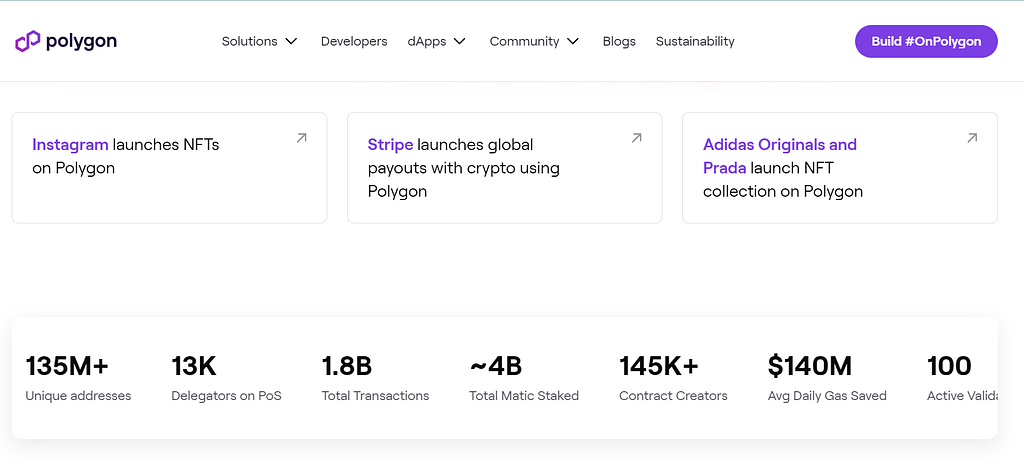The image size is (1024, 474).
Task: Navigate to the Sustainability page
Action: coord(695,41)
